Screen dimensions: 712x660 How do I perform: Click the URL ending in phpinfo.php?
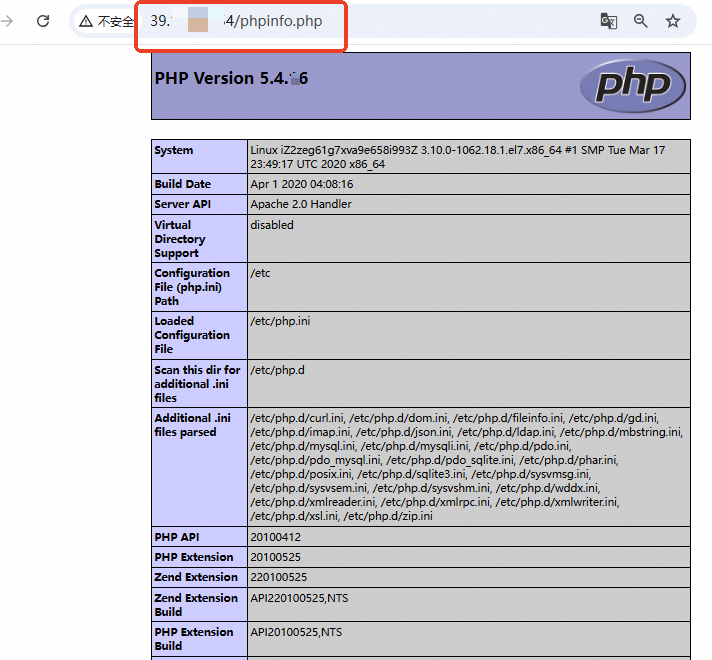tap(236, 21)
